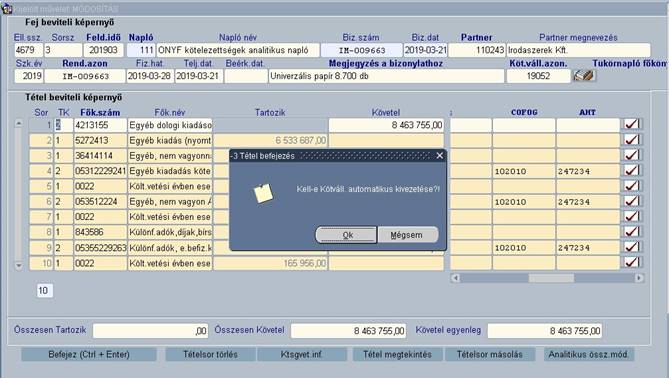The image size is (669, 378).
Task: Toggle the checkmark for row 5272413
Action: [631, 140]
